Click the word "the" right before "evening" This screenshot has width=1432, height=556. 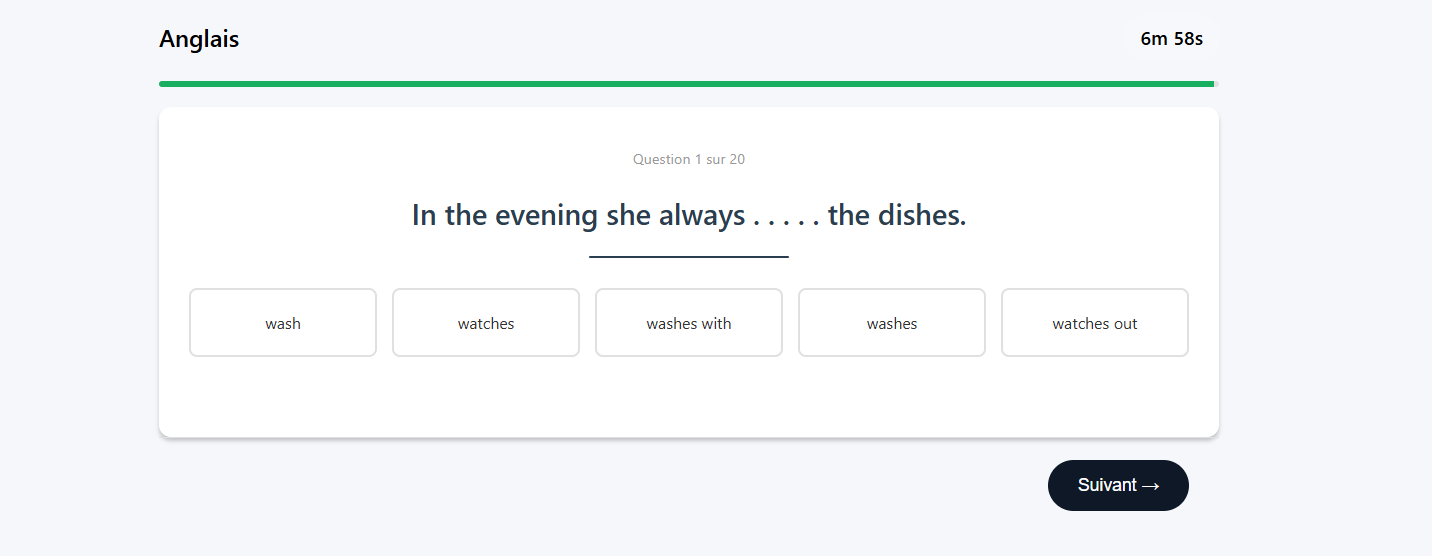tap(466, 216)
